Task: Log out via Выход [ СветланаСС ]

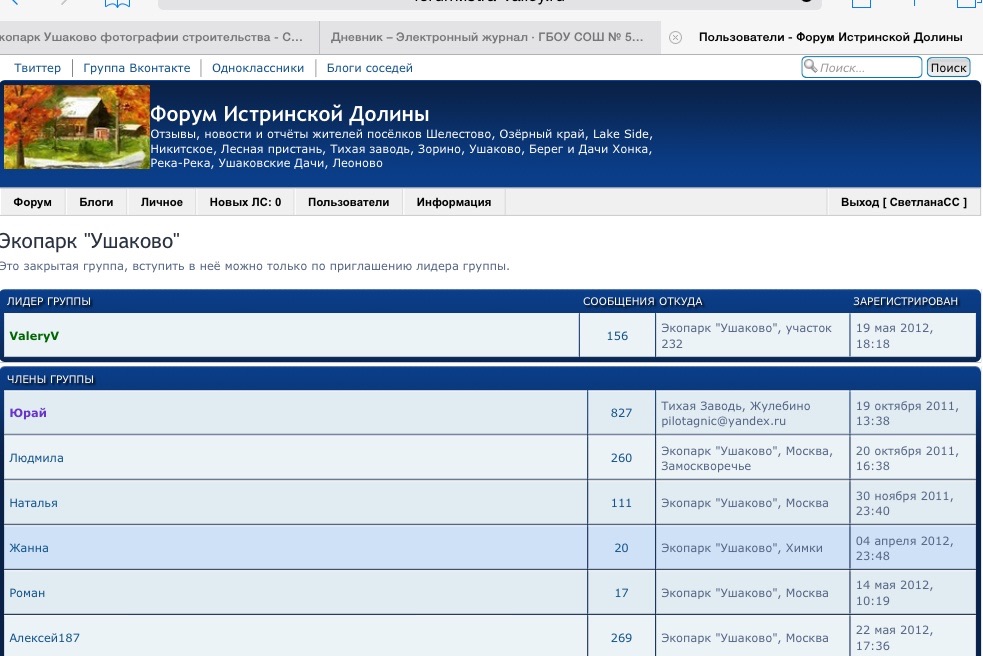Action: (x=904, y=202)
